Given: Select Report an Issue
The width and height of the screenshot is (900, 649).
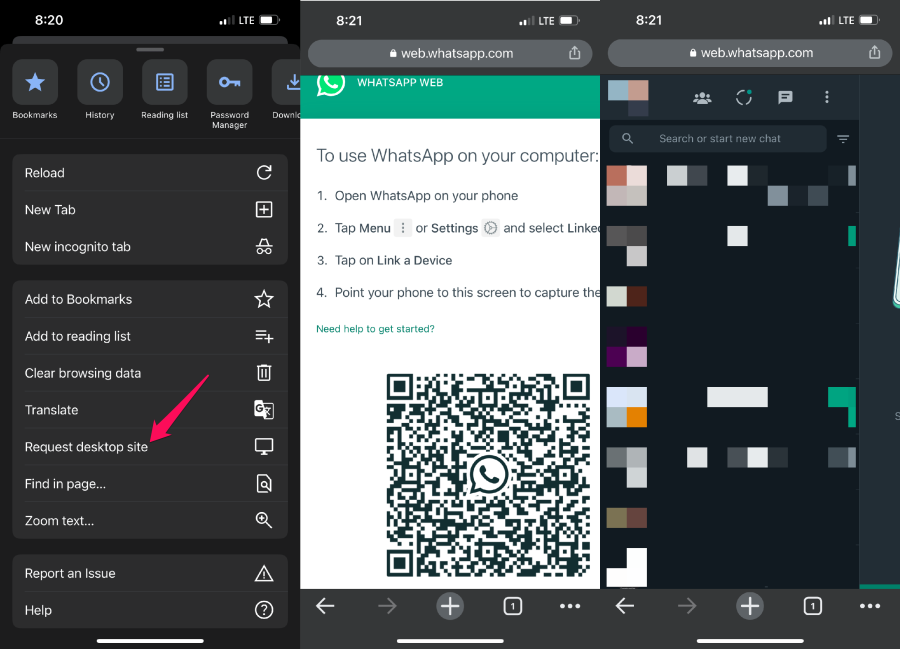Looking at the screenshot, I should tap(150, 573).
